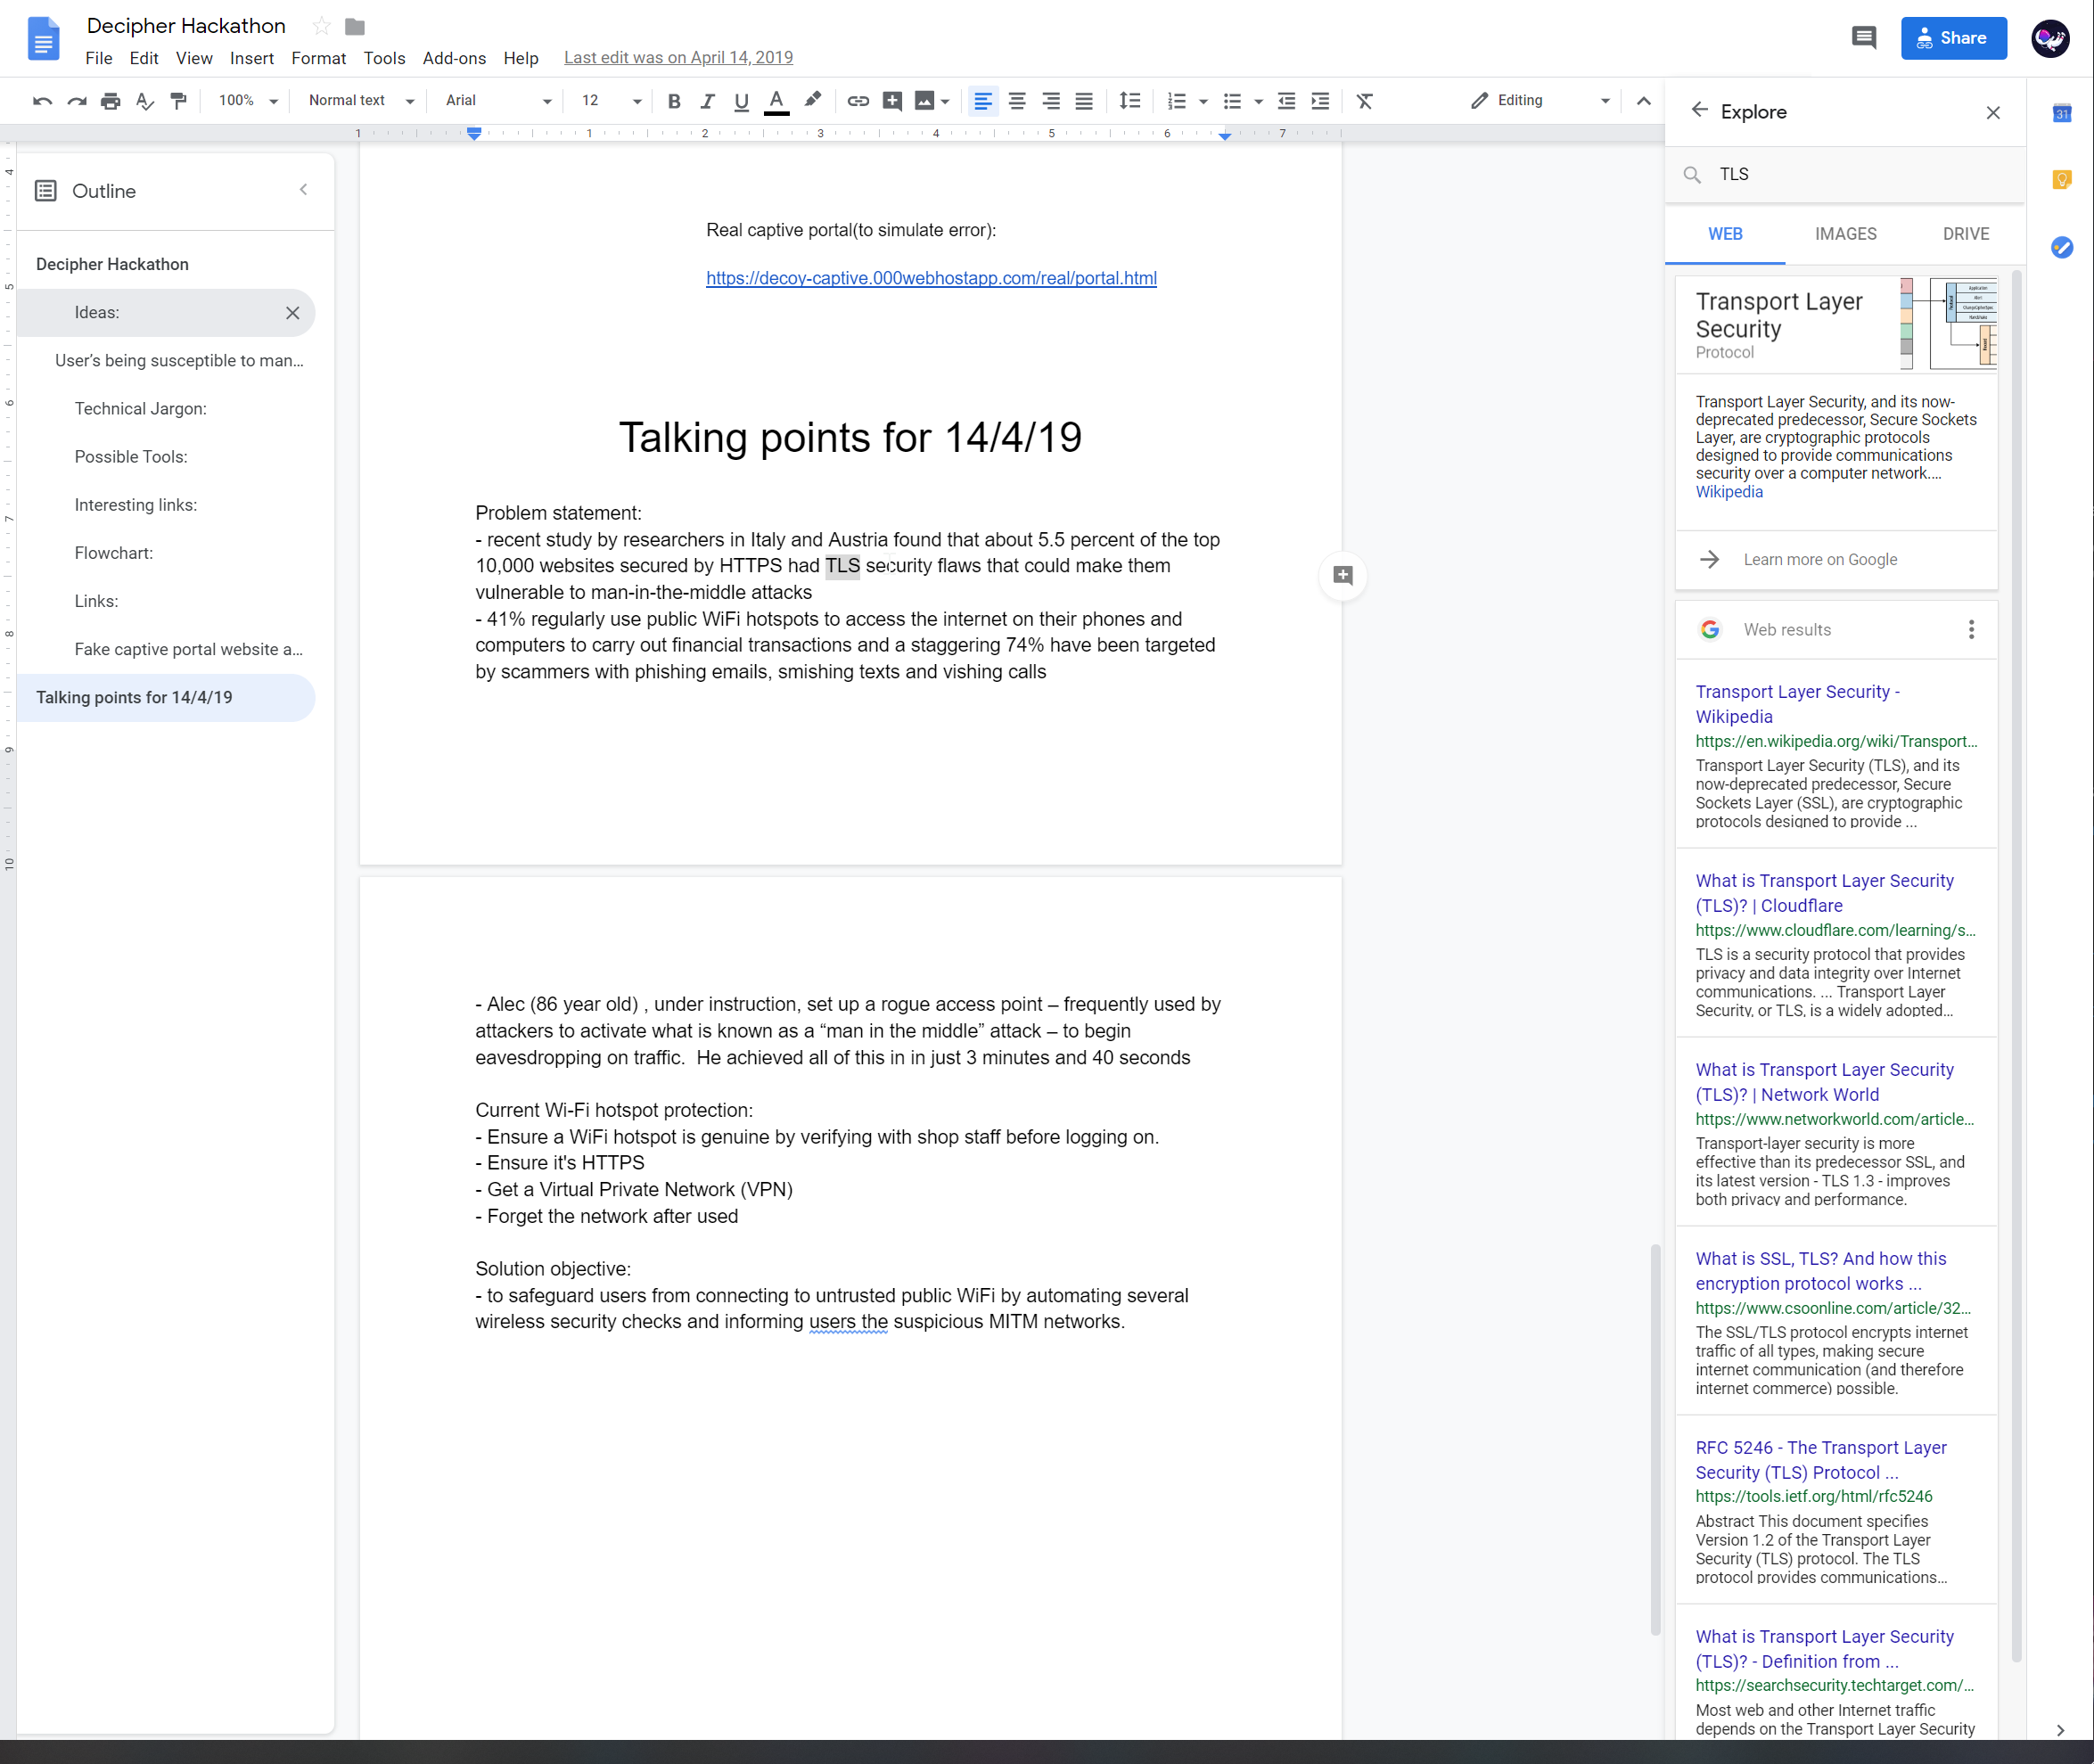Click the Paint format roller icon
The height and width of the screenshot is (1764, 2094).
coord(179,101)
